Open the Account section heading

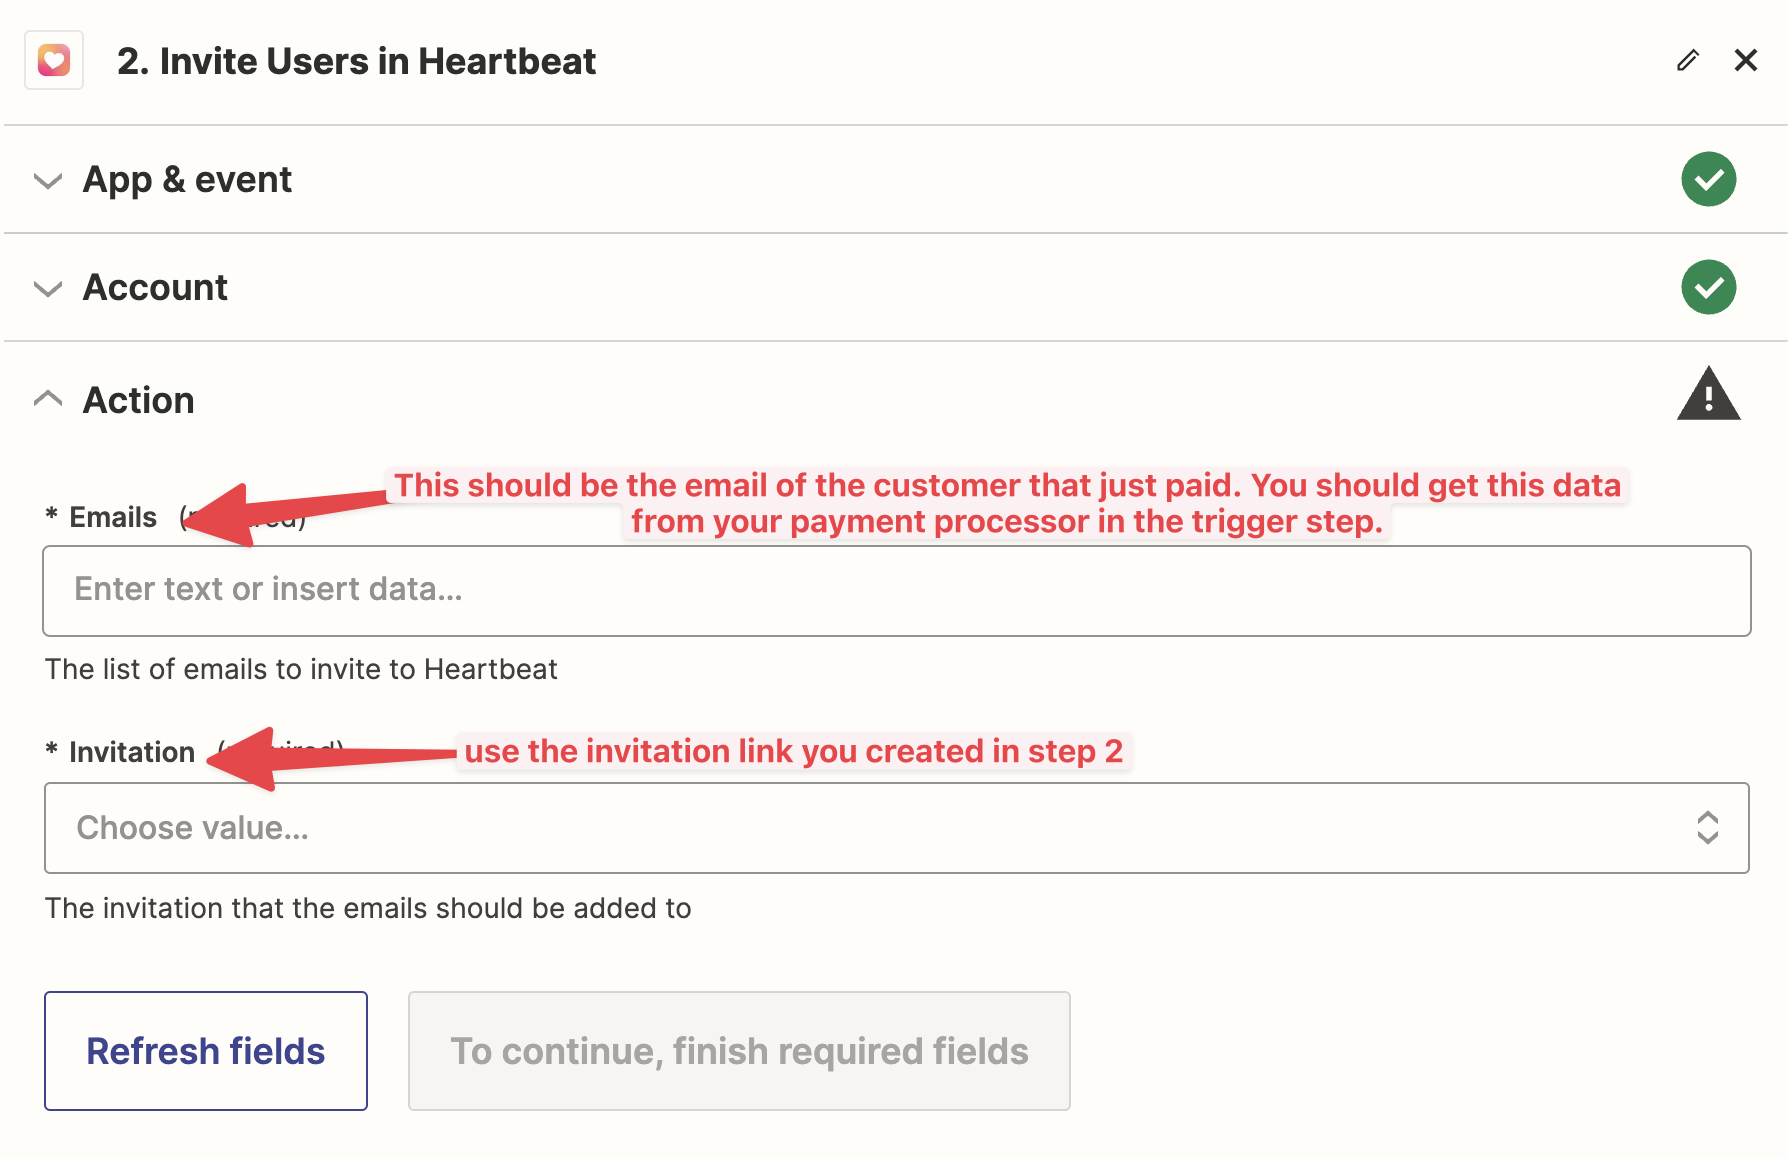coord(155,288)
